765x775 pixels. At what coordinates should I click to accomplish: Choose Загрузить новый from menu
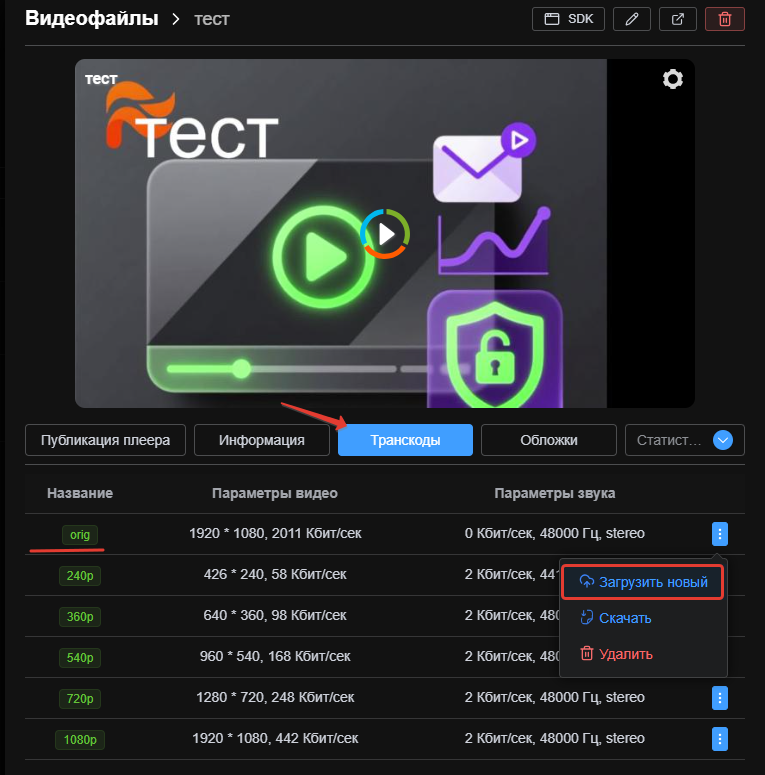coord(642,582)
